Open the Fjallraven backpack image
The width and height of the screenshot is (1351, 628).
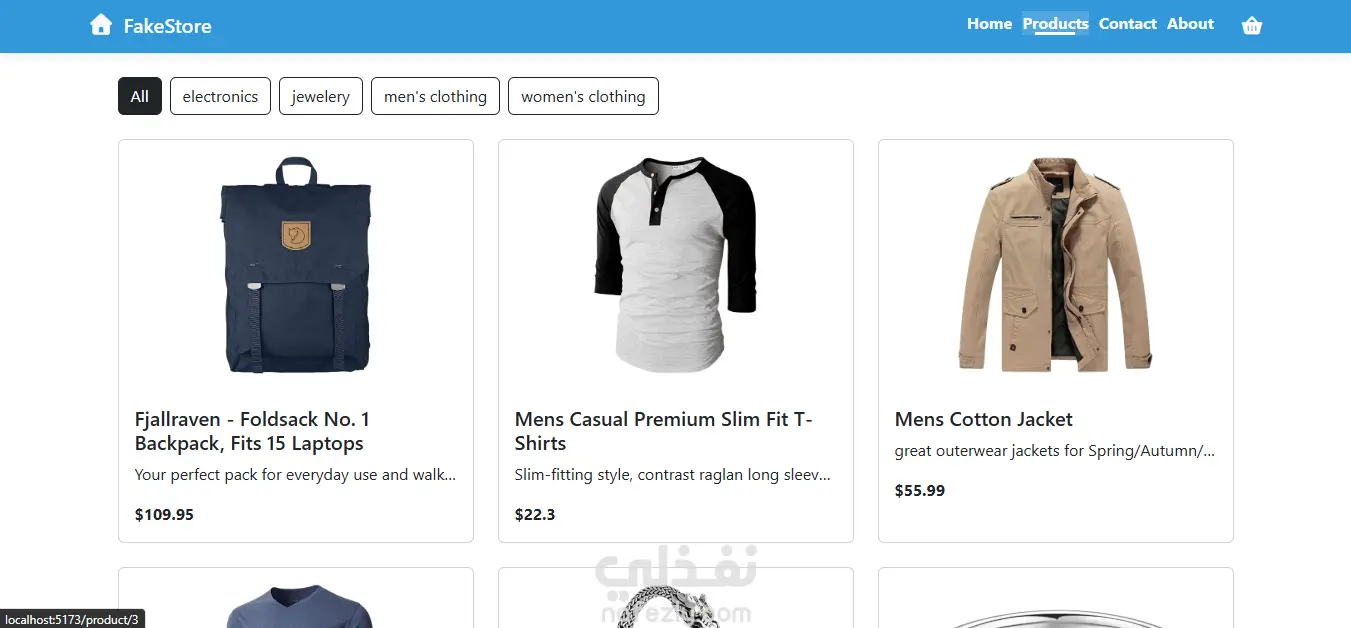[296, 265]
